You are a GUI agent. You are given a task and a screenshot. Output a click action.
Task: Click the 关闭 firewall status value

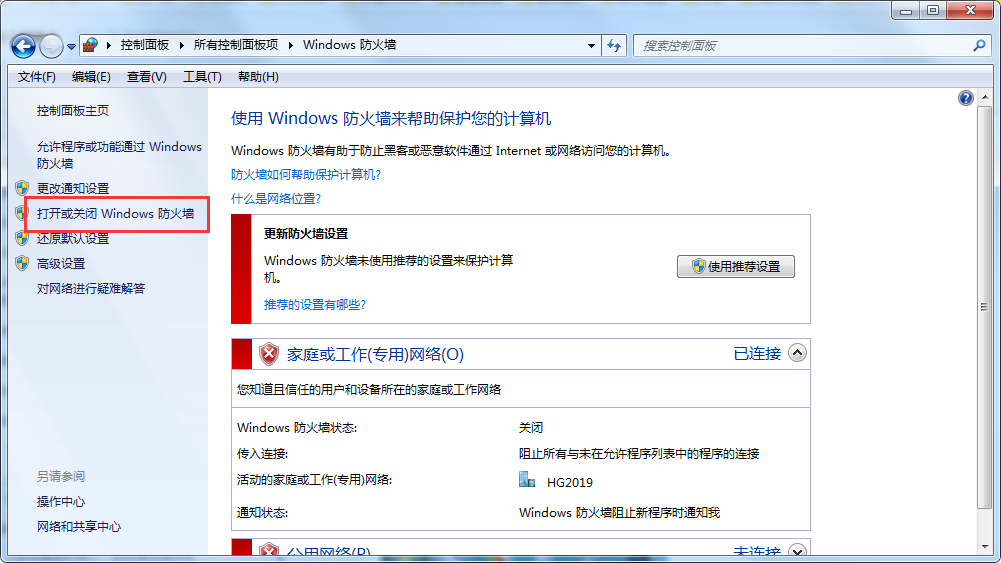(531, 428)
